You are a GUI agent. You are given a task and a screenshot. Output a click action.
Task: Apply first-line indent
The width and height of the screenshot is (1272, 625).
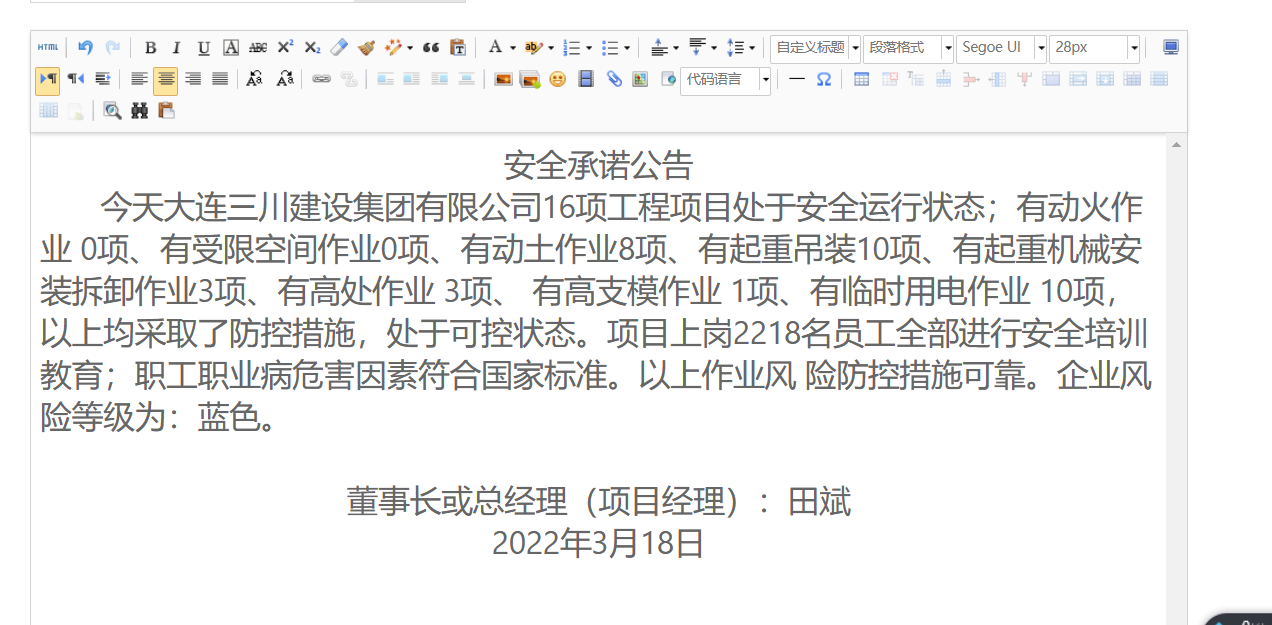click(102, 78)
